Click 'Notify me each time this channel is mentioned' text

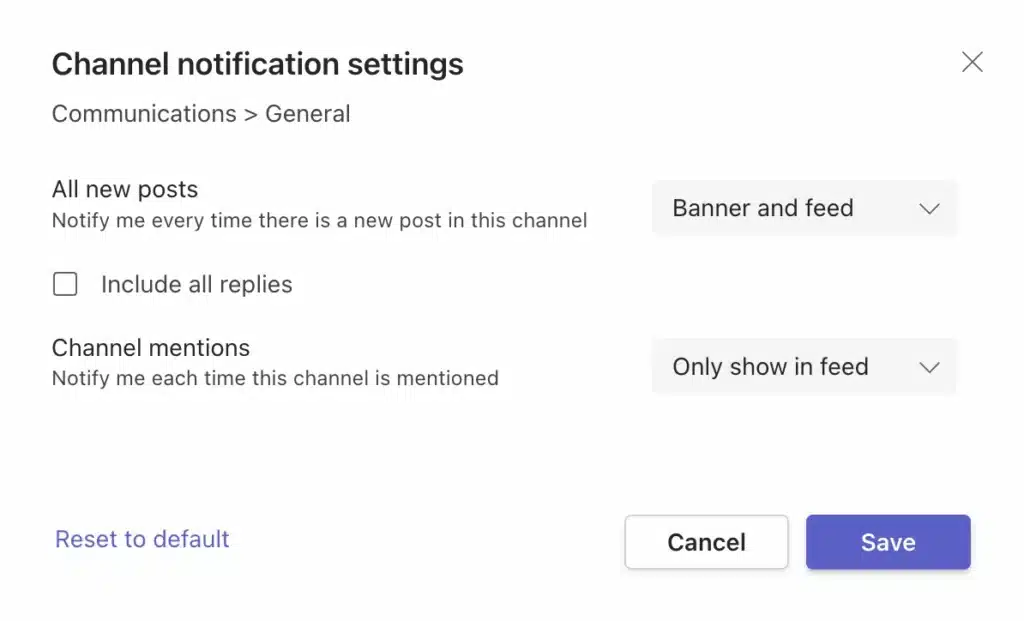point(275,378)
